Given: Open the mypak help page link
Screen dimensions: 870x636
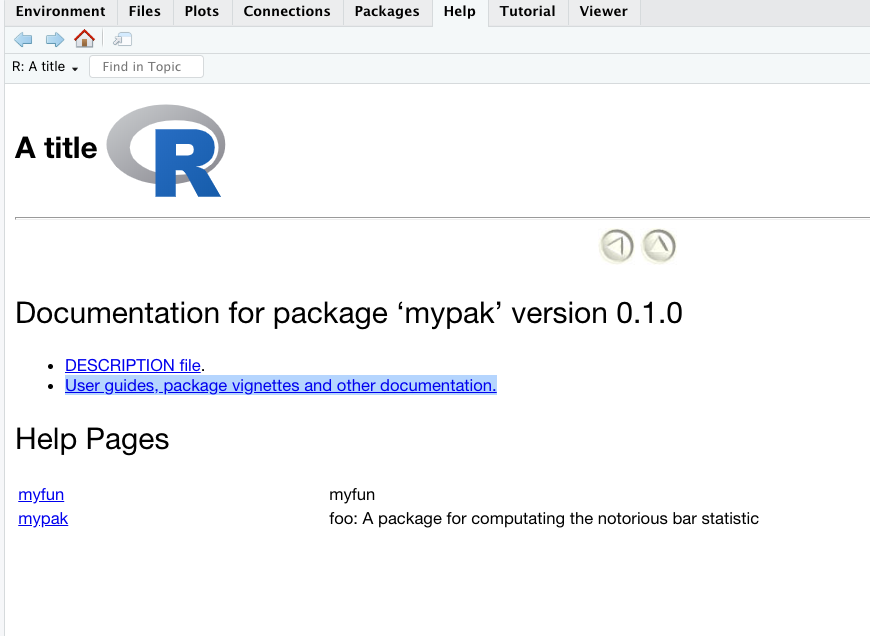Looking at the screenshot, I should (x=43, y=518).
